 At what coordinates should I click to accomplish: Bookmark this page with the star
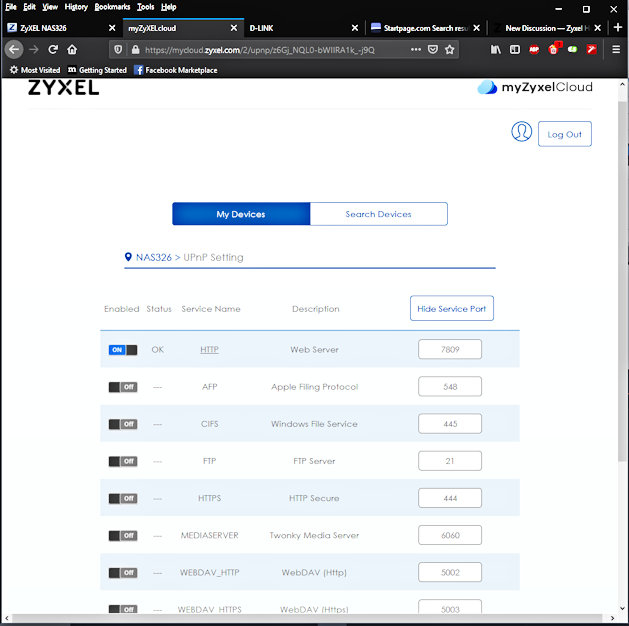coord(450,49)
